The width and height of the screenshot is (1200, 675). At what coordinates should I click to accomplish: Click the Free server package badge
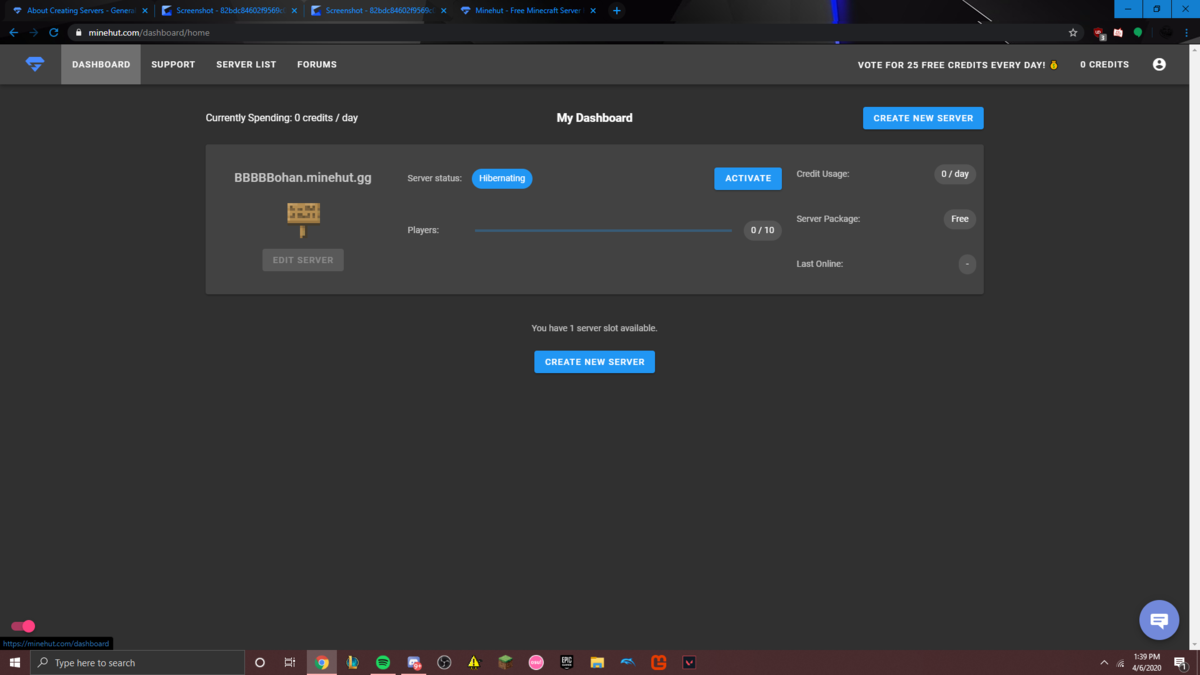[960, 219]
